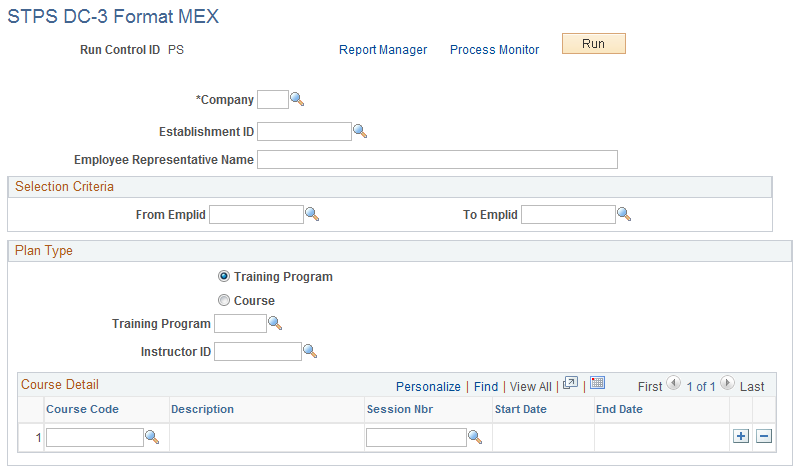Click the Employee Representative Name field
The image size is (801, 473).
(x=437, y=160)
